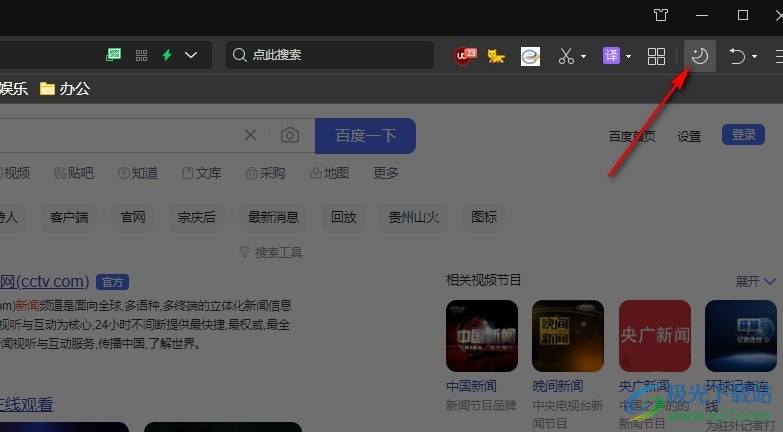The height and width of the screenshot is (432, 783).
Task: Switch to the 文库 tab
Action: 202,173
